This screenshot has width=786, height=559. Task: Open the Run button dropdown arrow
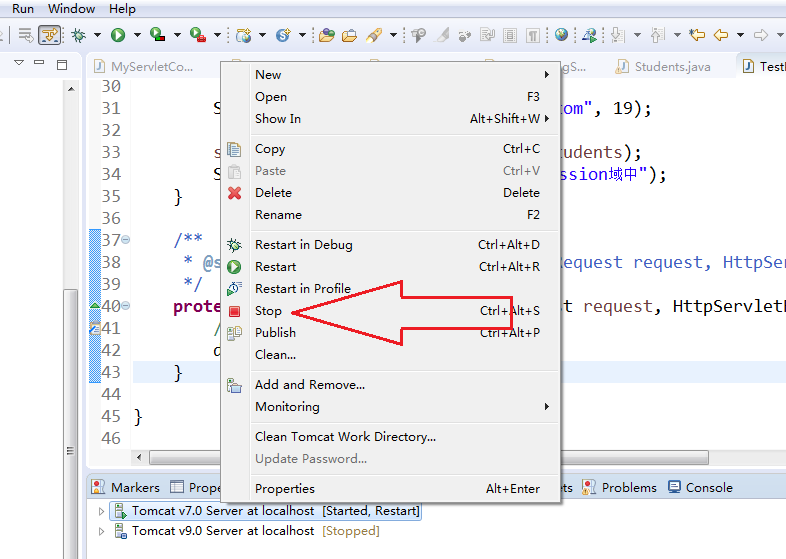point(136,36)
